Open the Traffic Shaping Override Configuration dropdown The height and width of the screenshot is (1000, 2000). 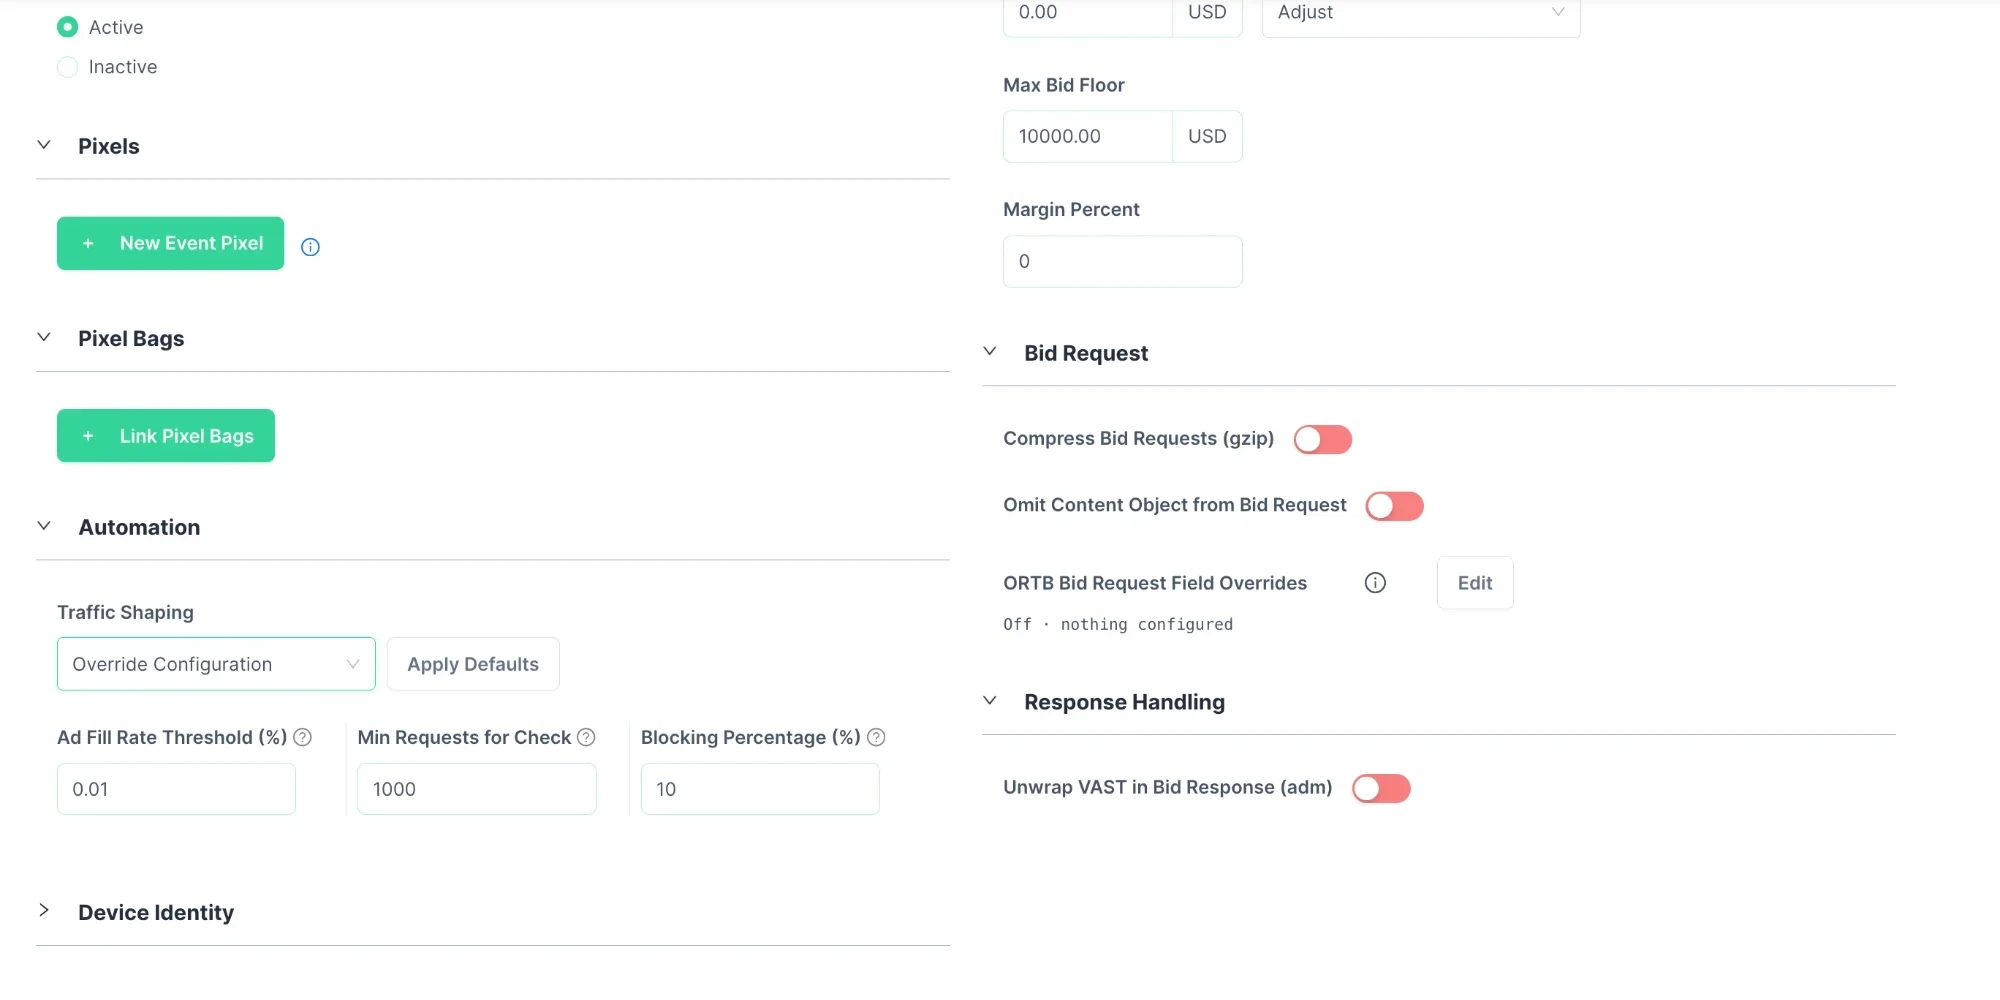click(x=216, y=664)
